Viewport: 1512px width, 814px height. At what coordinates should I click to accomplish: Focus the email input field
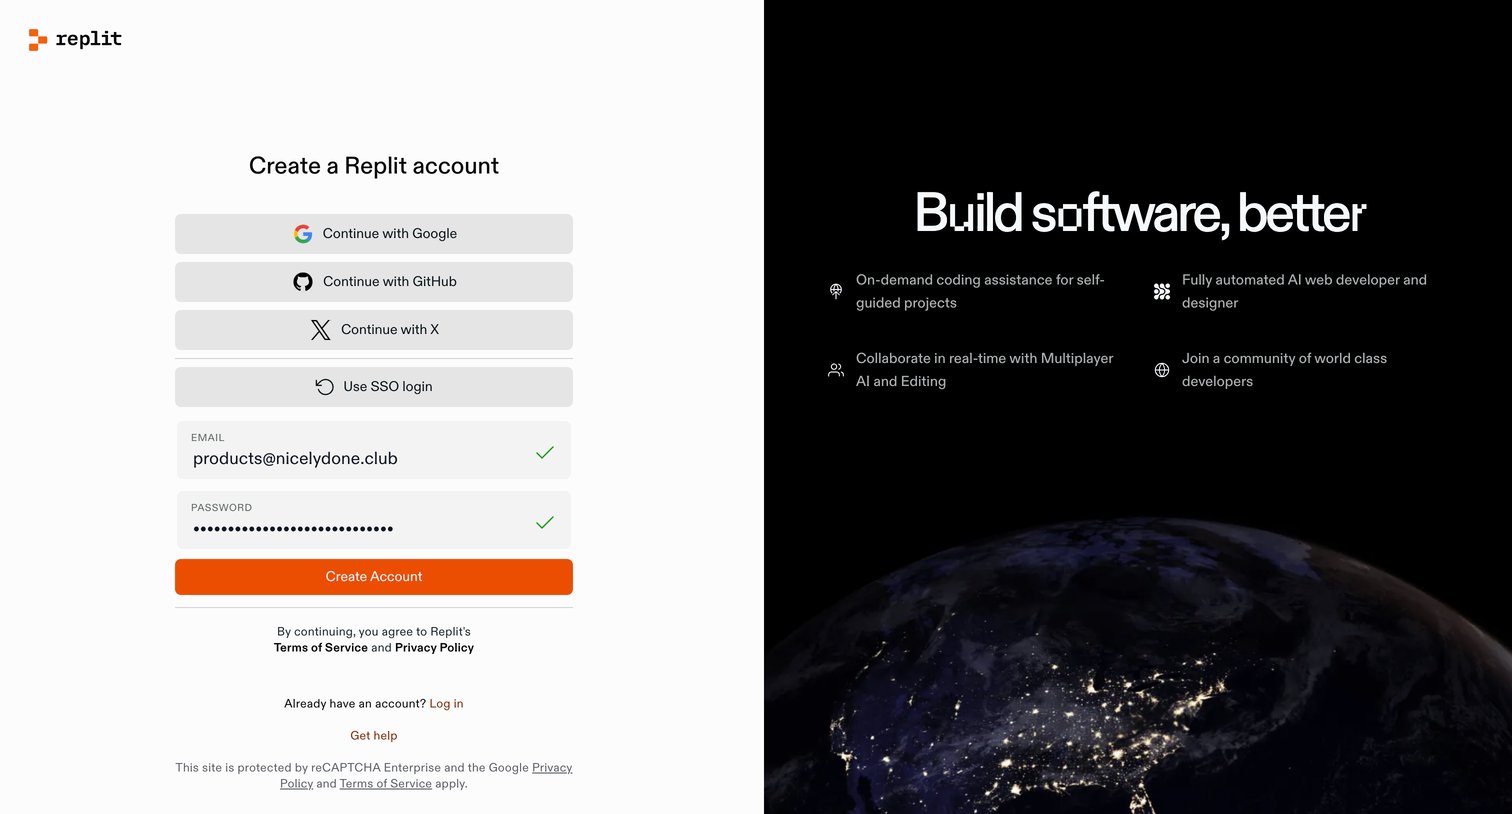tap(374, 450)
